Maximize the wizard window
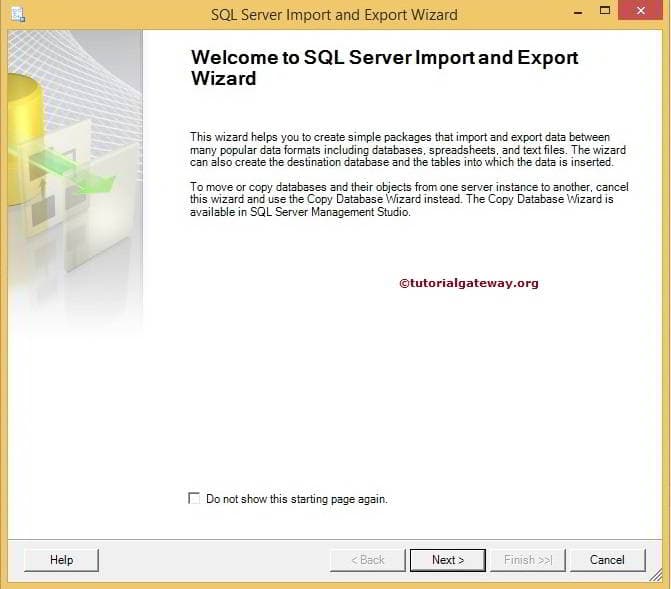The image size is (671, 589). (x=605, y=10)
